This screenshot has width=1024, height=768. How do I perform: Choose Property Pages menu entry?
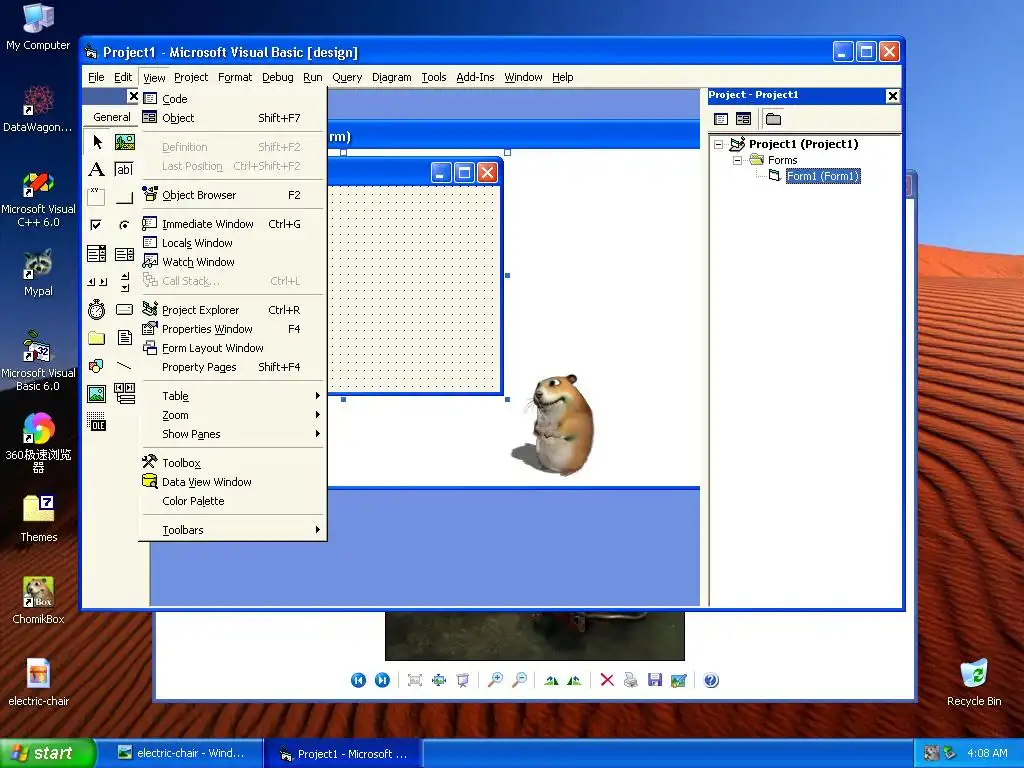pyautogui.click(x=232, y=367)
